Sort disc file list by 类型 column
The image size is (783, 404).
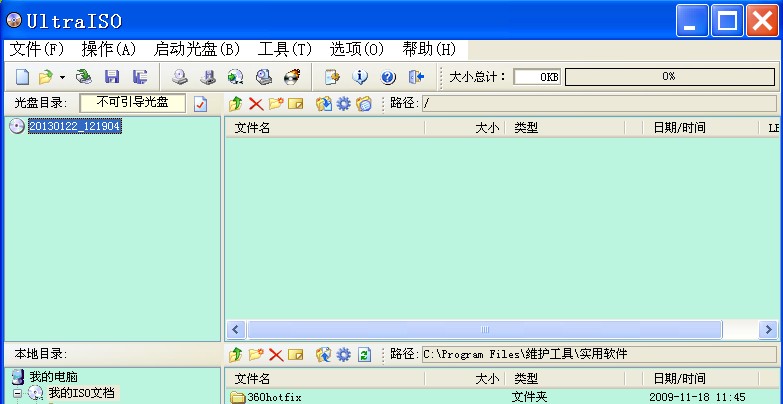(564, 128)
